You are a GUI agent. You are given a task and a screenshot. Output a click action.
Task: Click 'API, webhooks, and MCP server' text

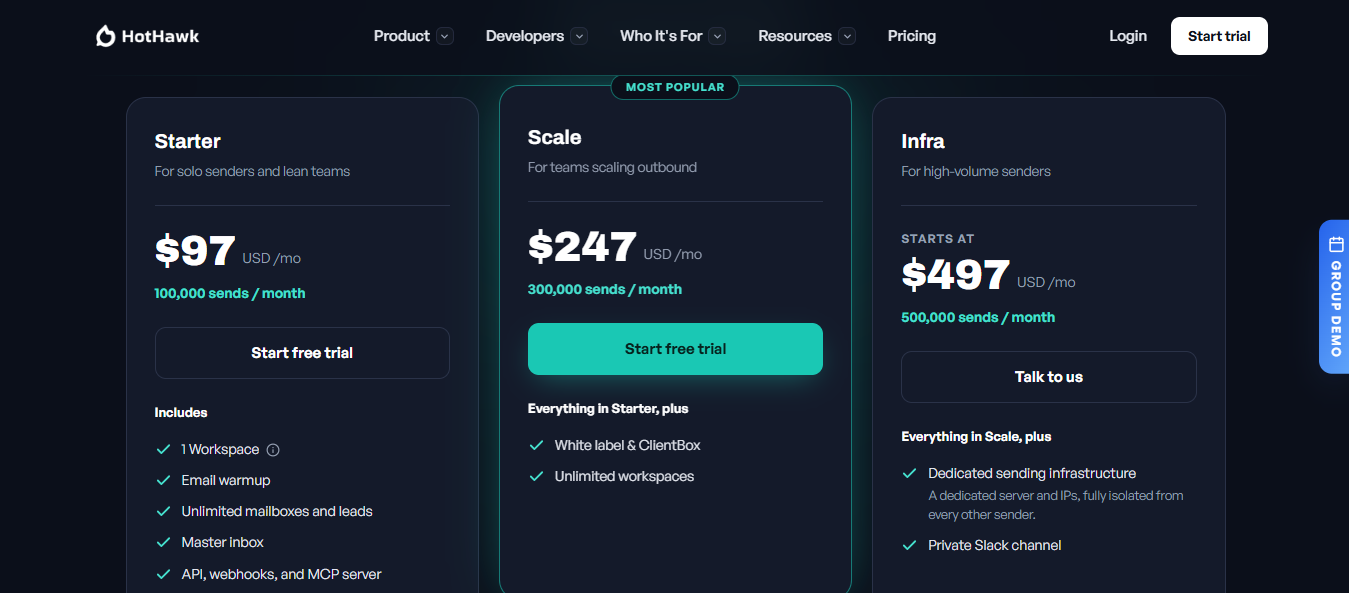tap(281, 574)
